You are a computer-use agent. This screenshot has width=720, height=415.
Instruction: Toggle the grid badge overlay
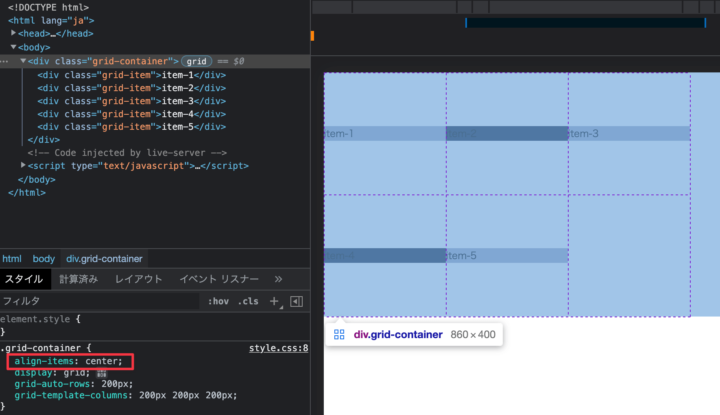[x=197, y=61]
